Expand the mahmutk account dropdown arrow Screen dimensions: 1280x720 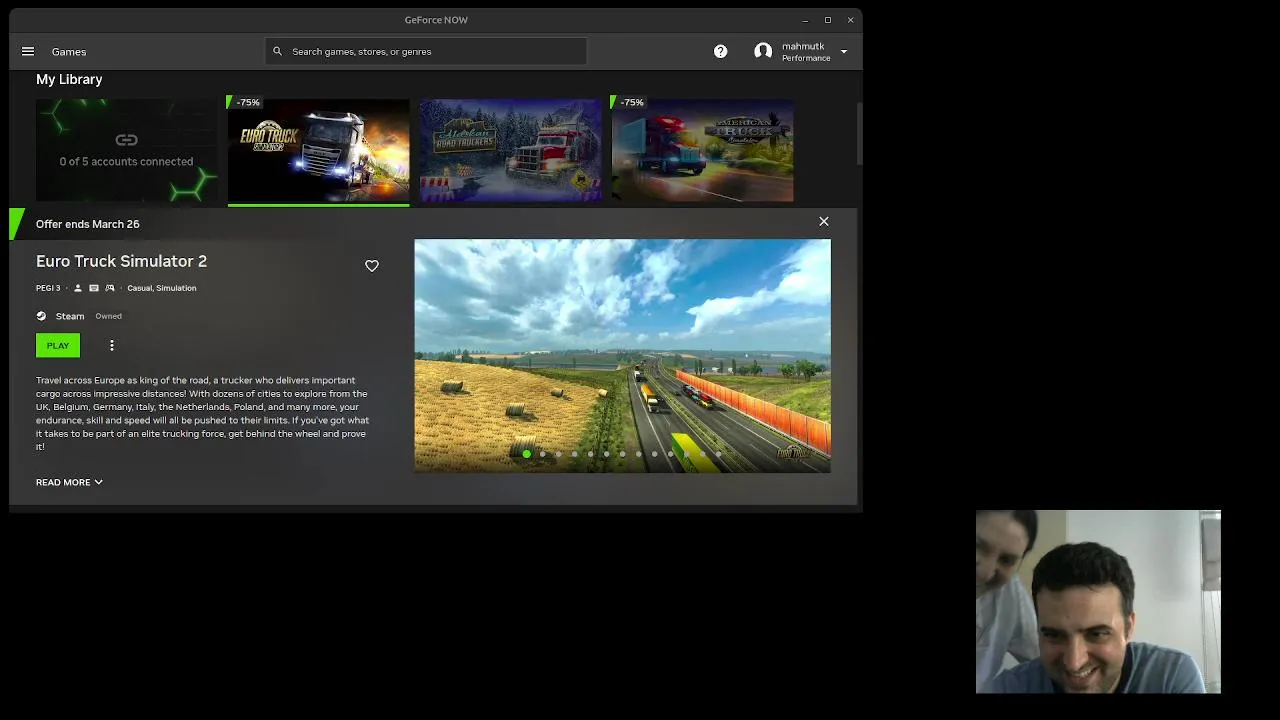[843, 51]
